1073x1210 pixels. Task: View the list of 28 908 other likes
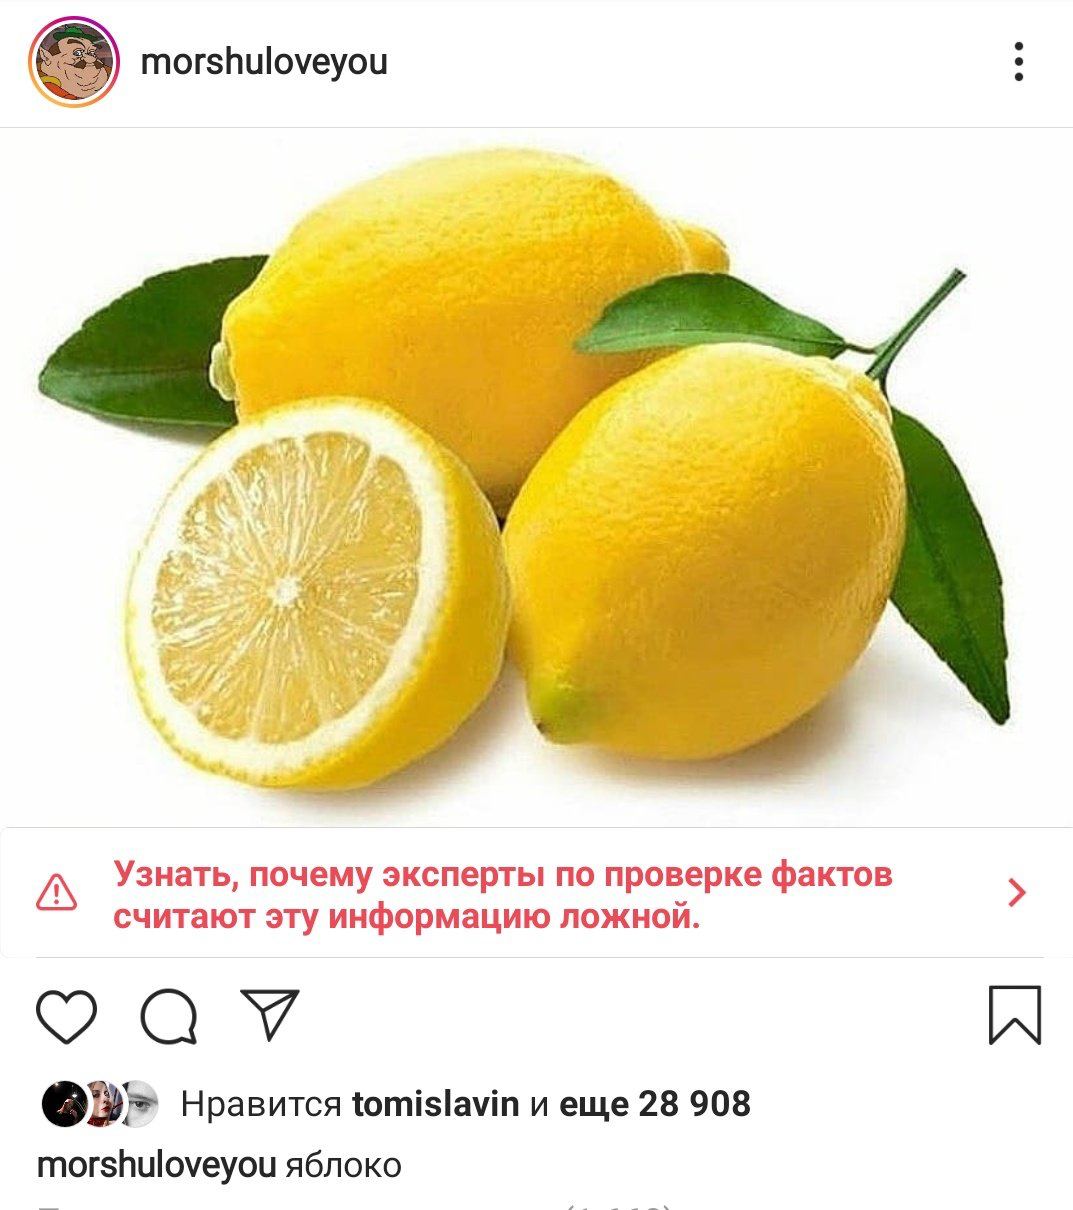click(x=654, y=1104)
